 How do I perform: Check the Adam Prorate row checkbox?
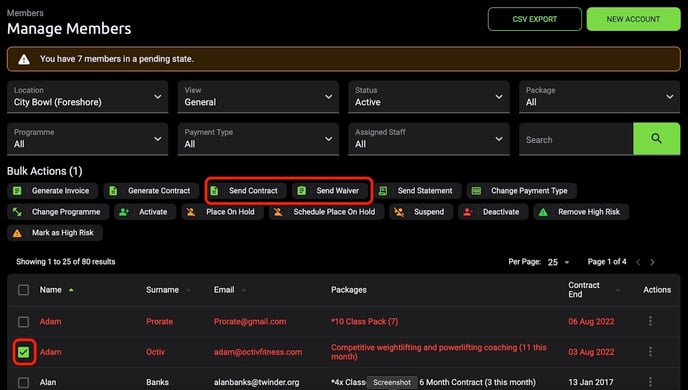(x=24, y=322)
